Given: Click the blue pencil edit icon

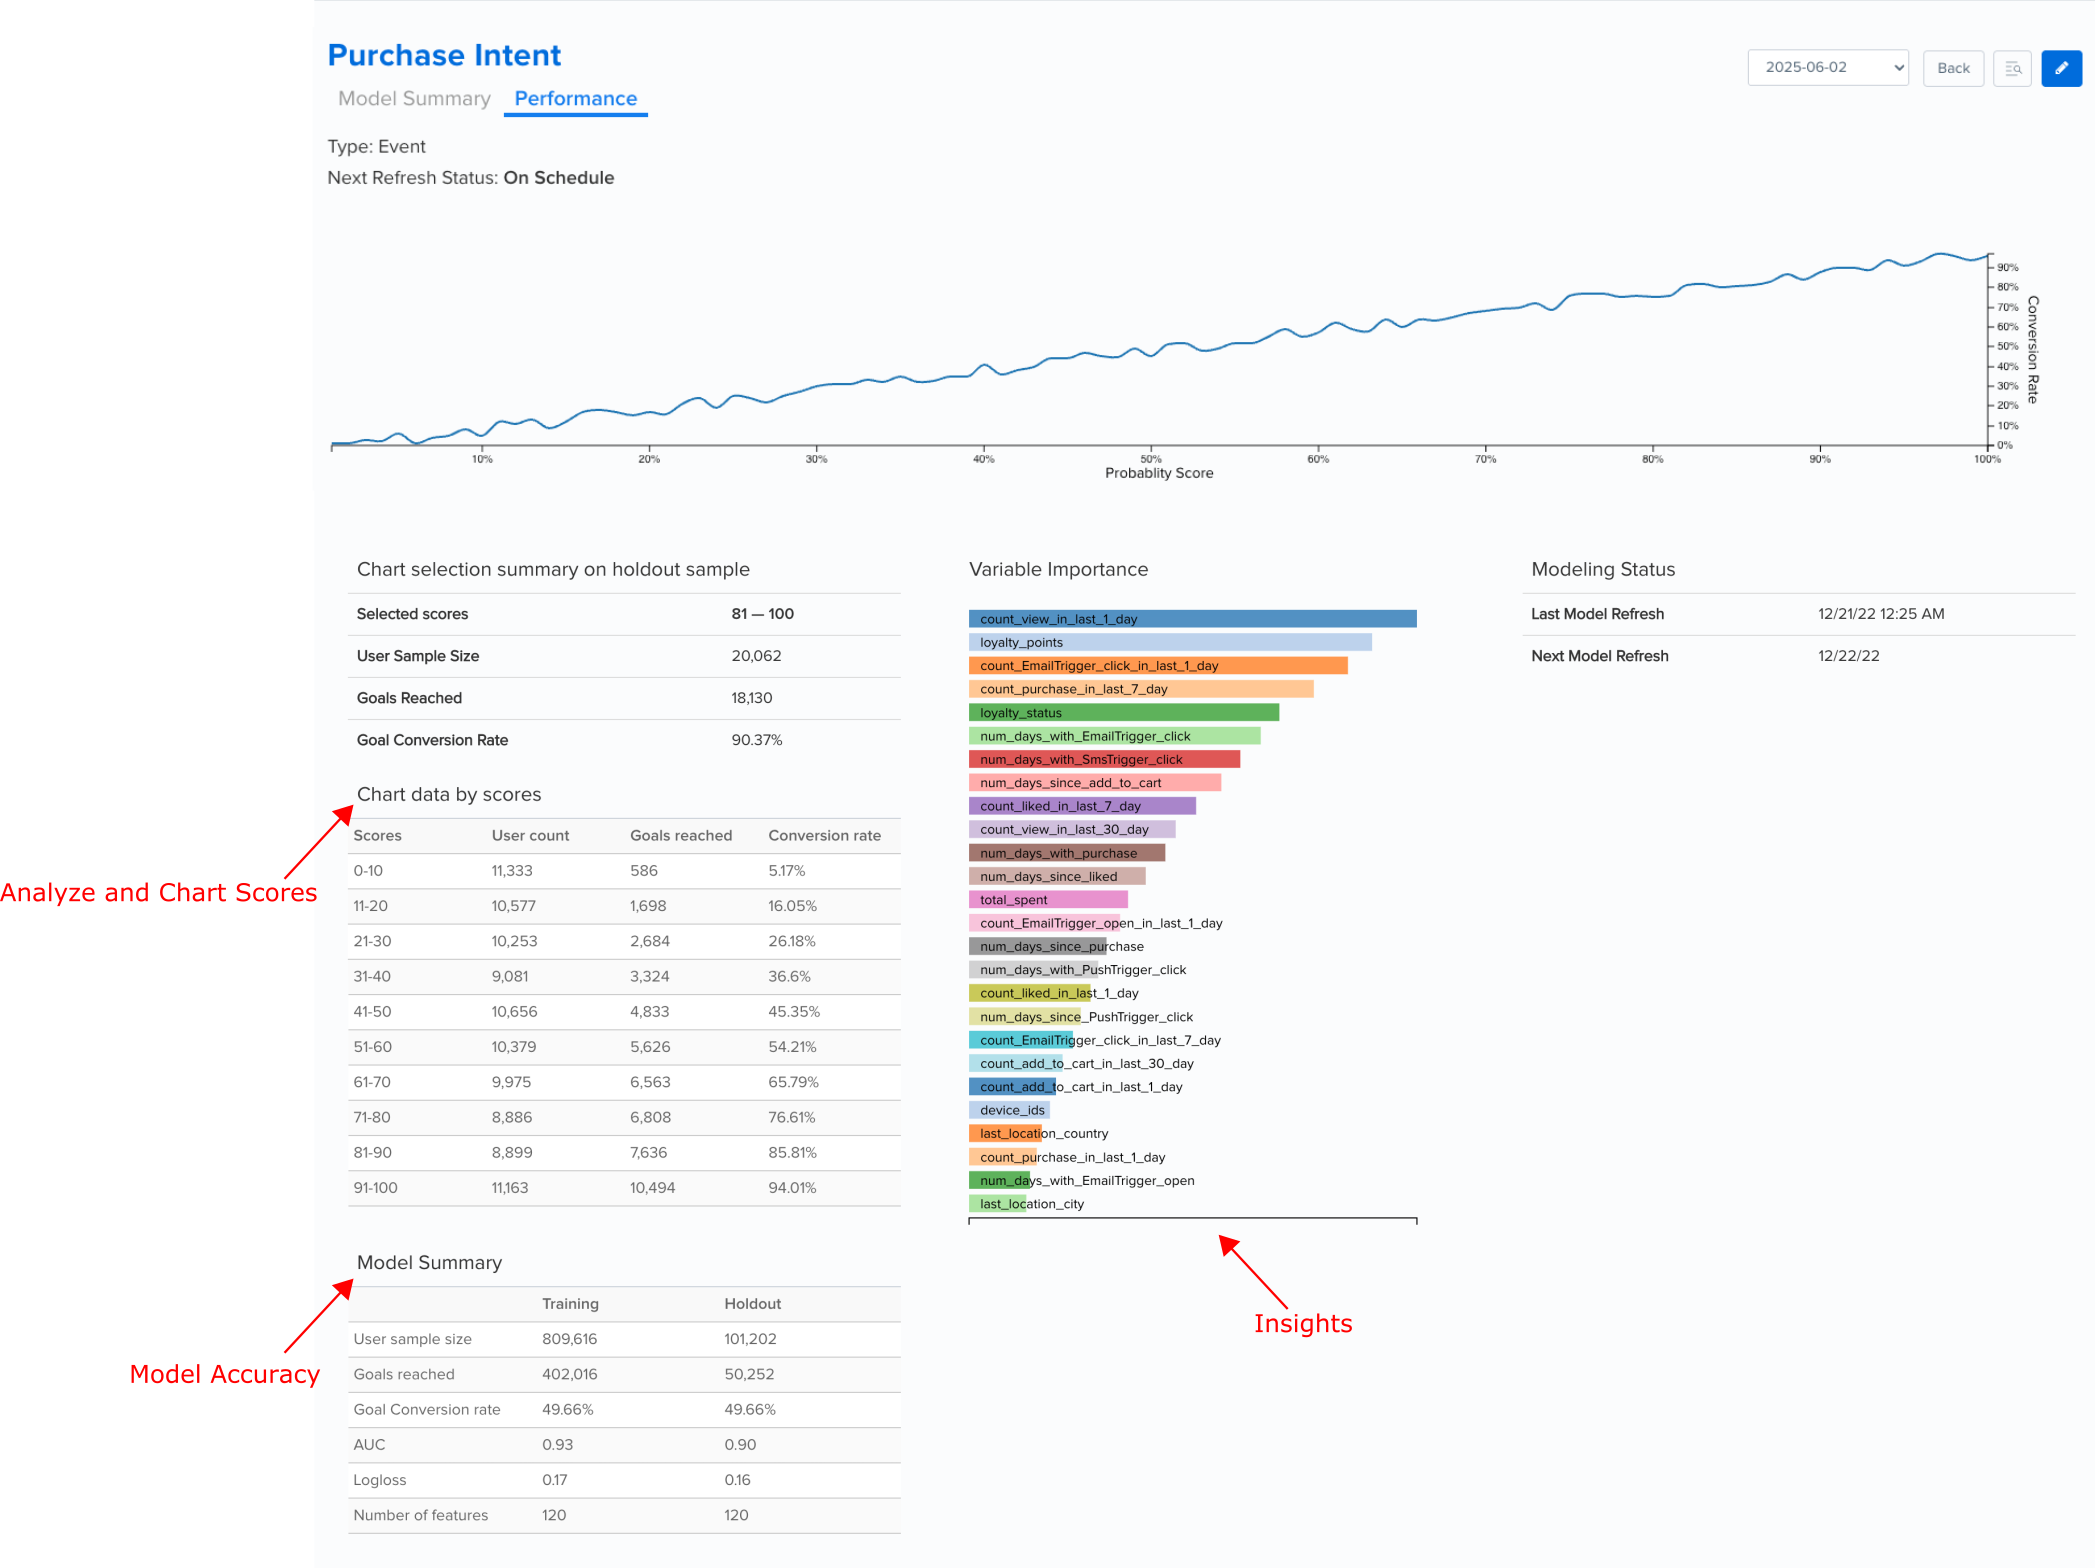Looking at the screenshot, I should click(2061, 68).
